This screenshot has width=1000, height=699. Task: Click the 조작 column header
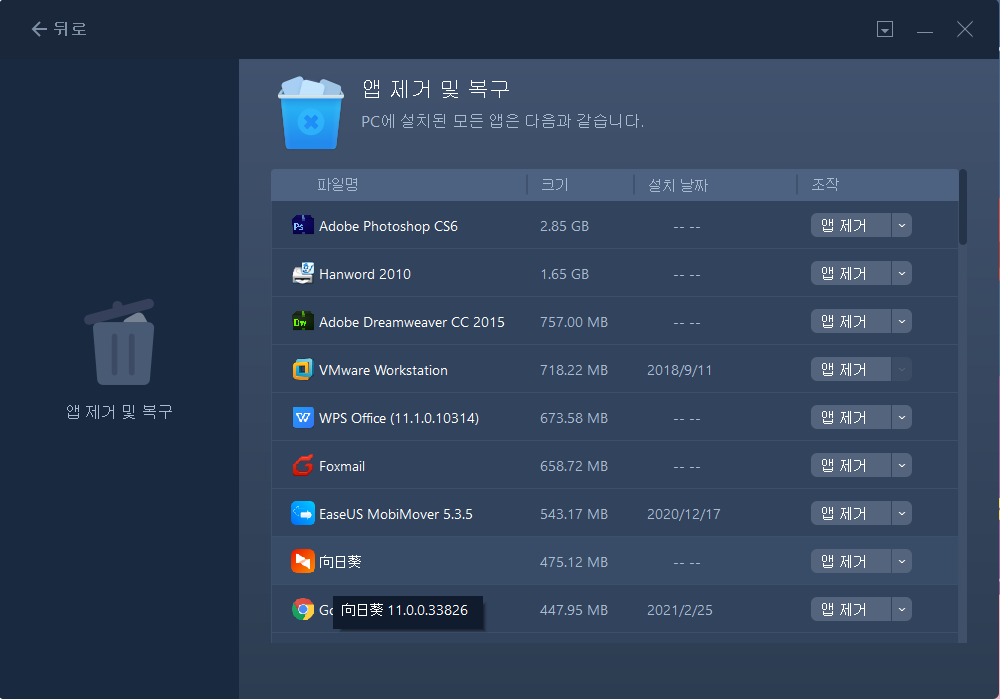point(825,185)
